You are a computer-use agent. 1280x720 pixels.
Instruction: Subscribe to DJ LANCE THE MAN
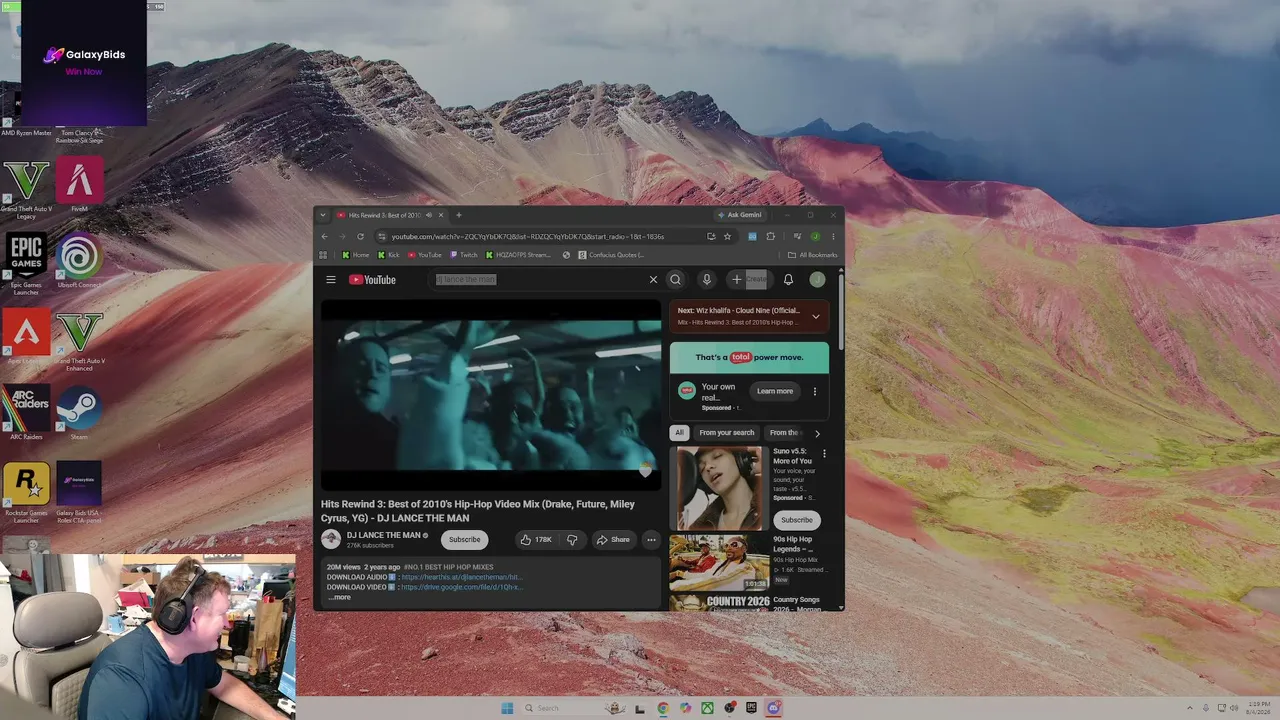pos(464,540)
